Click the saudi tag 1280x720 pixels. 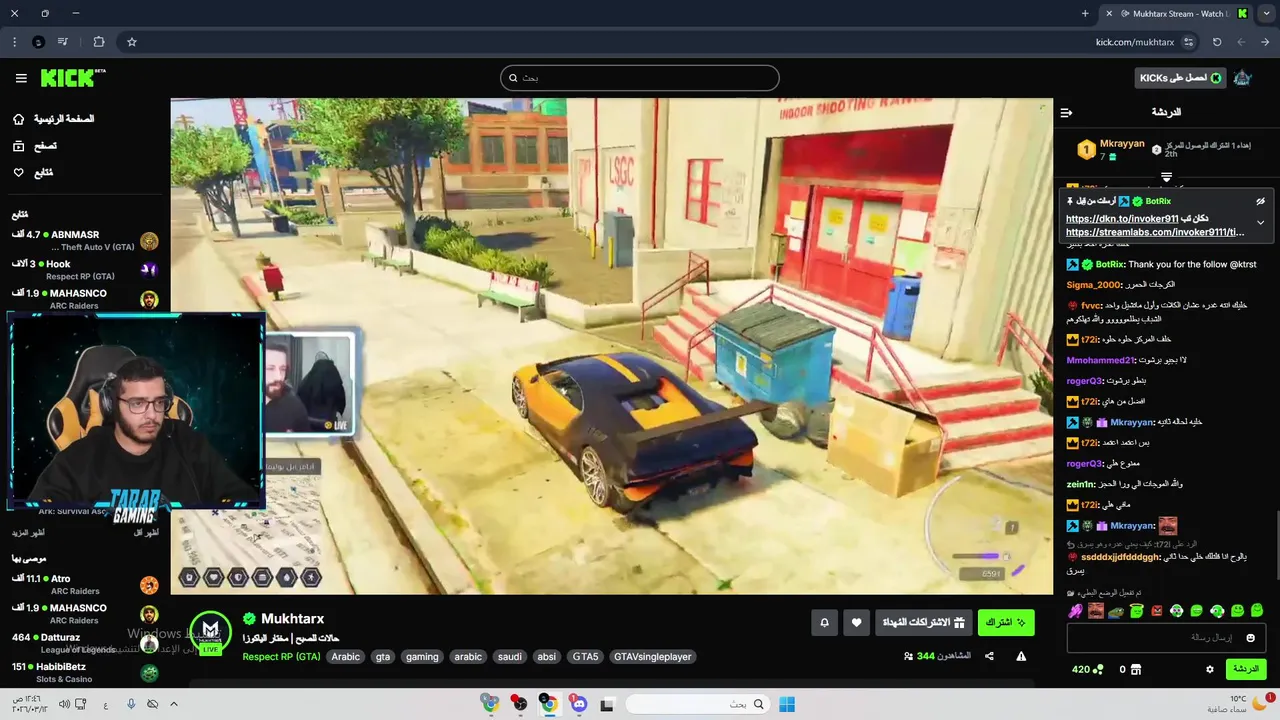tap(509, 657)
